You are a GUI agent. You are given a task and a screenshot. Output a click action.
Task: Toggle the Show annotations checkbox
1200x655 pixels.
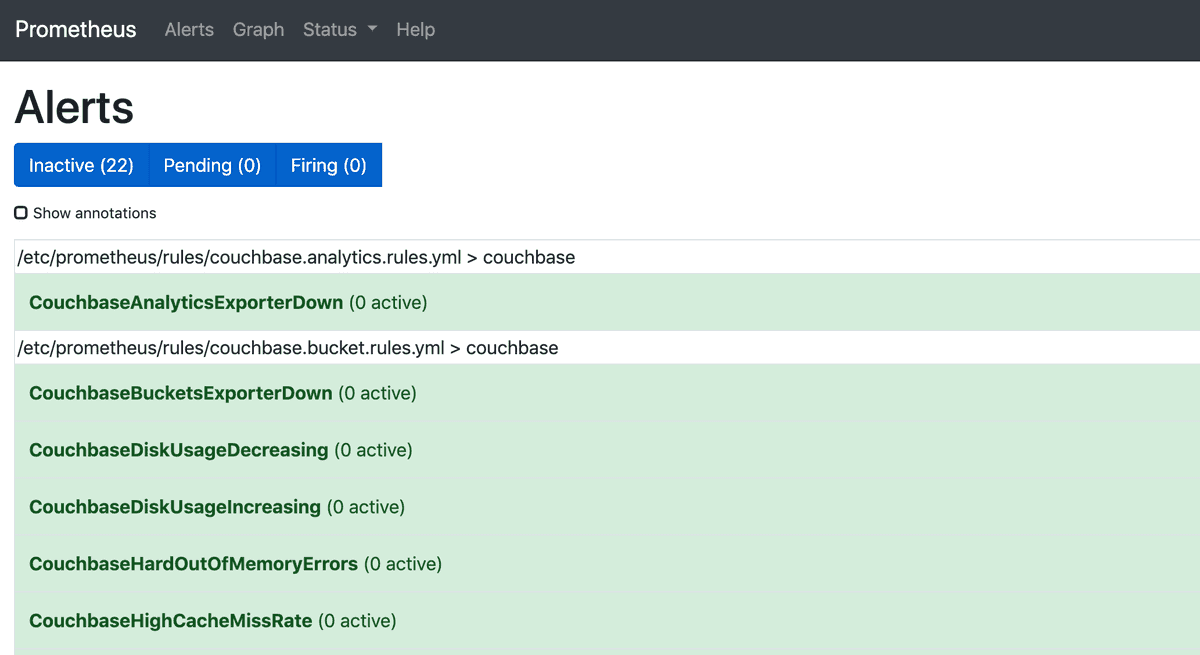pos(20,212)
